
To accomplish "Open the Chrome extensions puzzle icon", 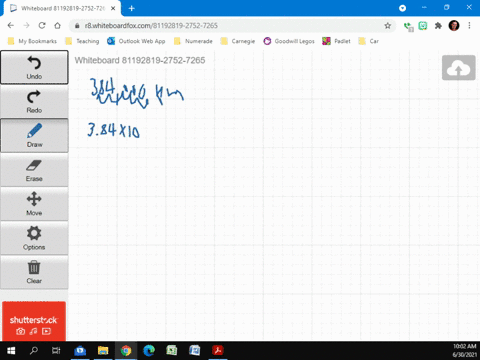I will 438,26.
